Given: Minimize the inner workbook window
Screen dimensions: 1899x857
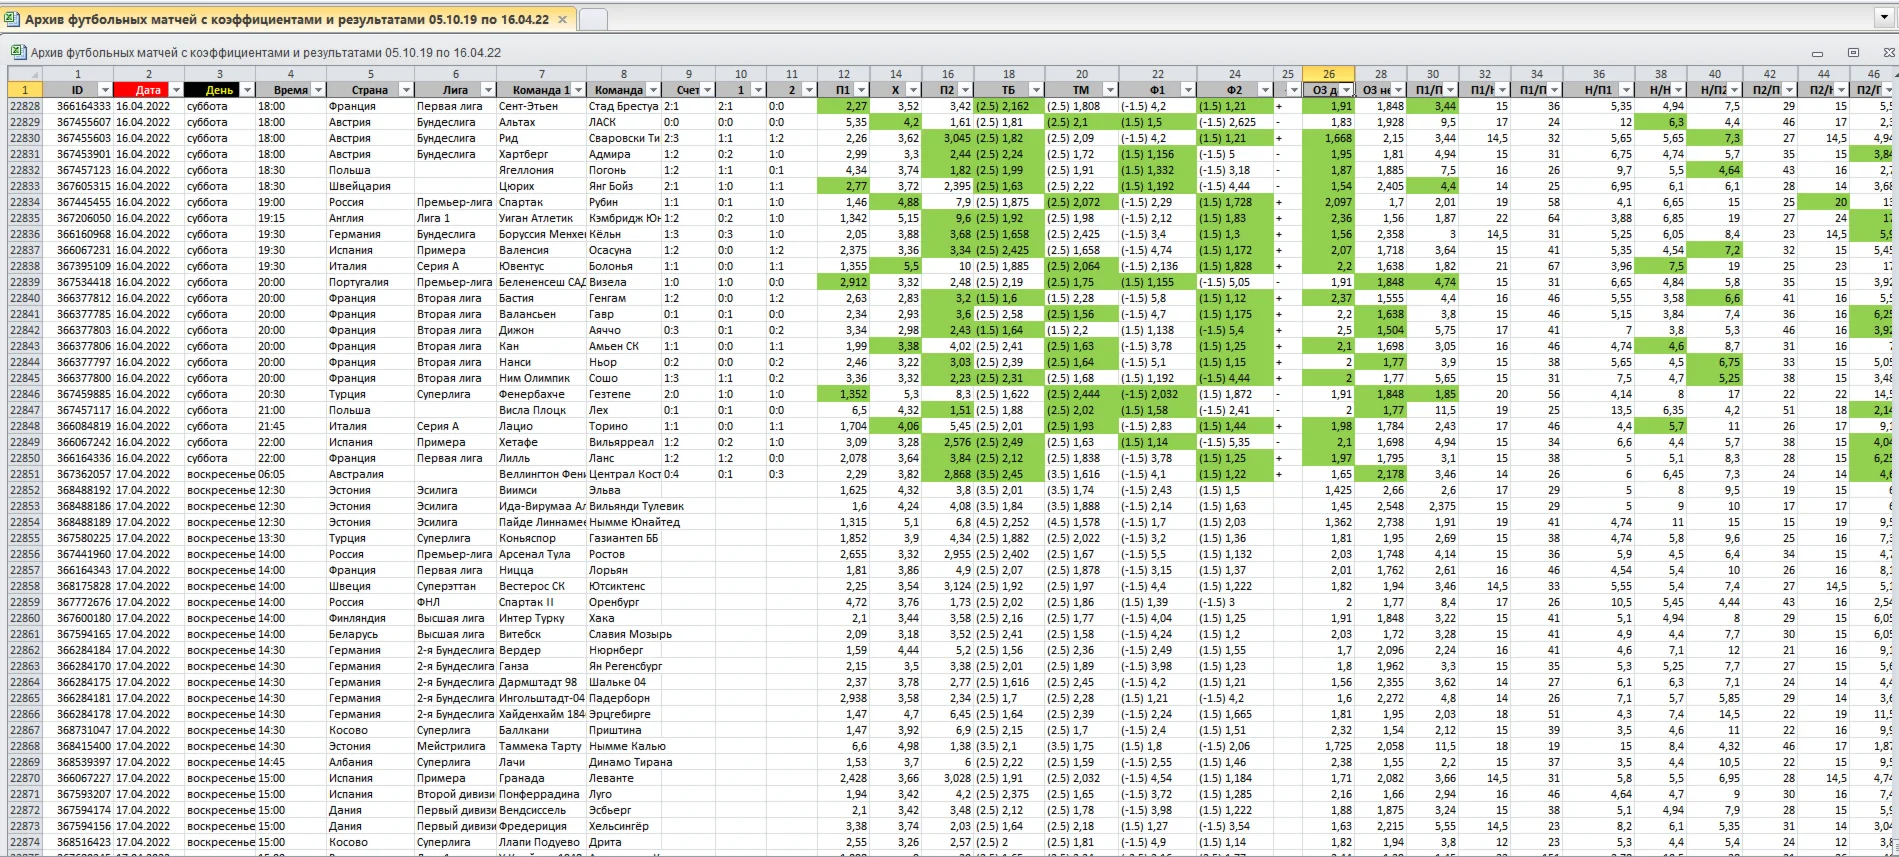Looking at the screenshot, I should pos(1817,53).
